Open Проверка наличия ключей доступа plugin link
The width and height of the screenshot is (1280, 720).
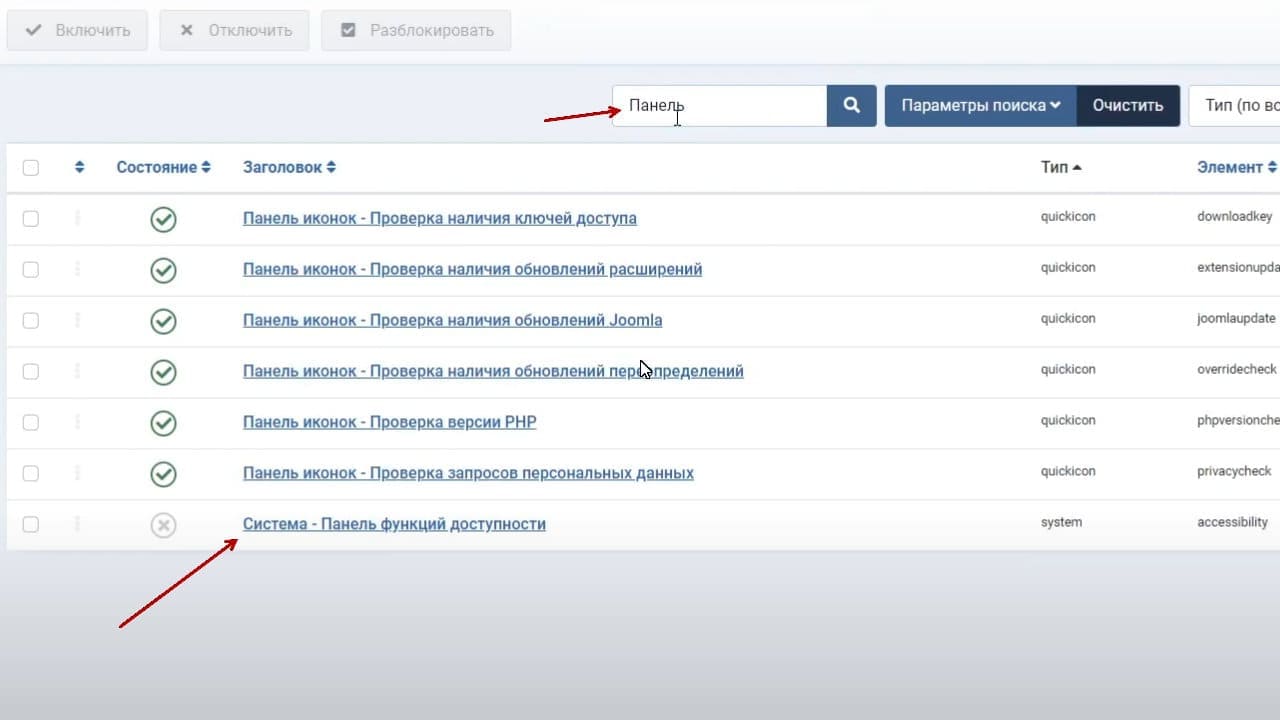coord(440,218)
